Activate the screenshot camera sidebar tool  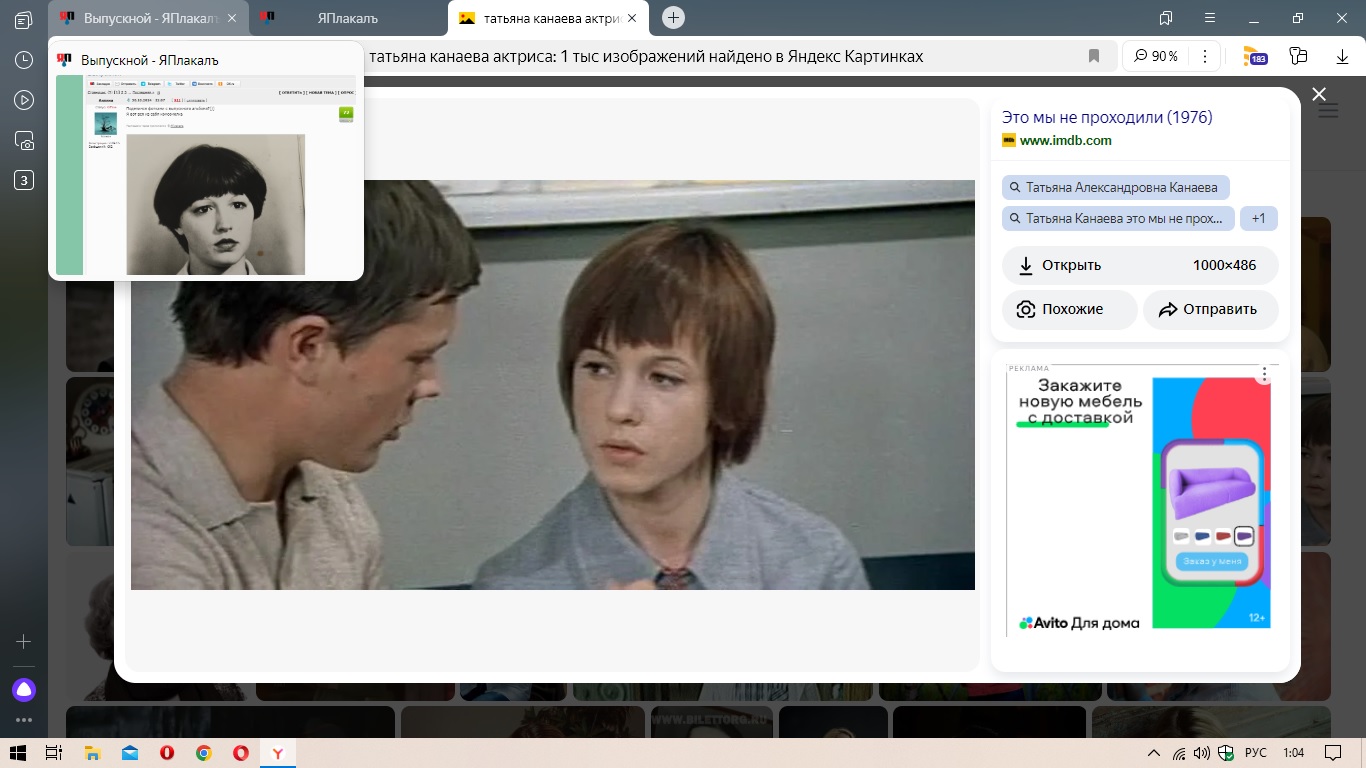tap(24, 141)
